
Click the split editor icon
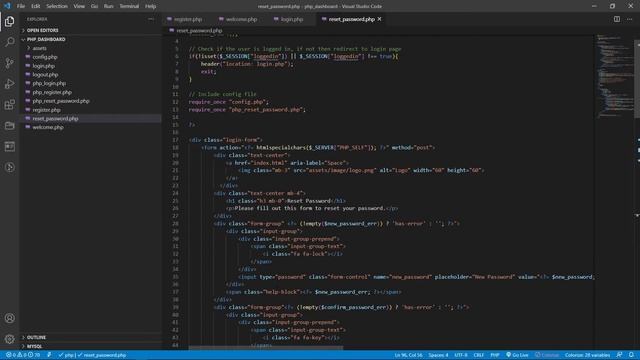pyautogui.click(x=617, y=19)
